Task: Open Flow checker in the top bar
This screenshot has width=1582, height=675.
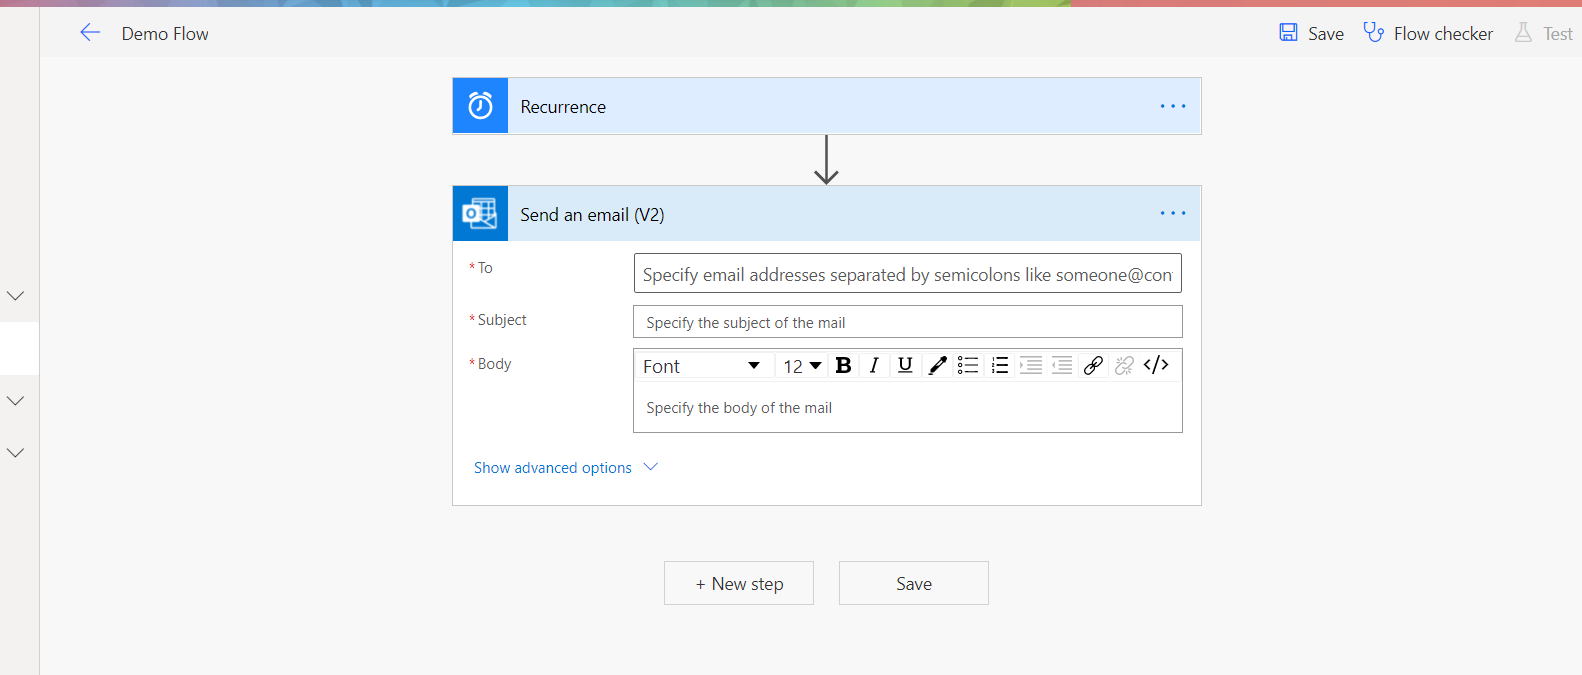Action: [x=1428, y=34]
